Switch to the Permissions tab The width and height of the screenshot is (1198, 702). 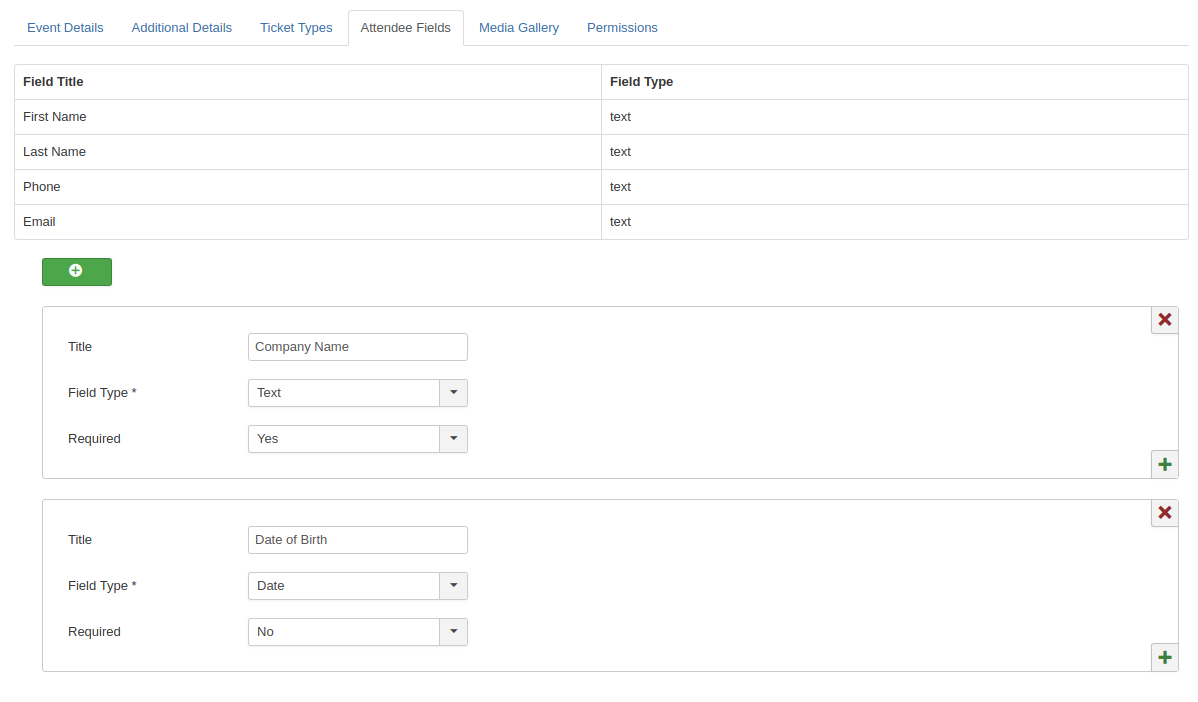[x=622, y=28]
